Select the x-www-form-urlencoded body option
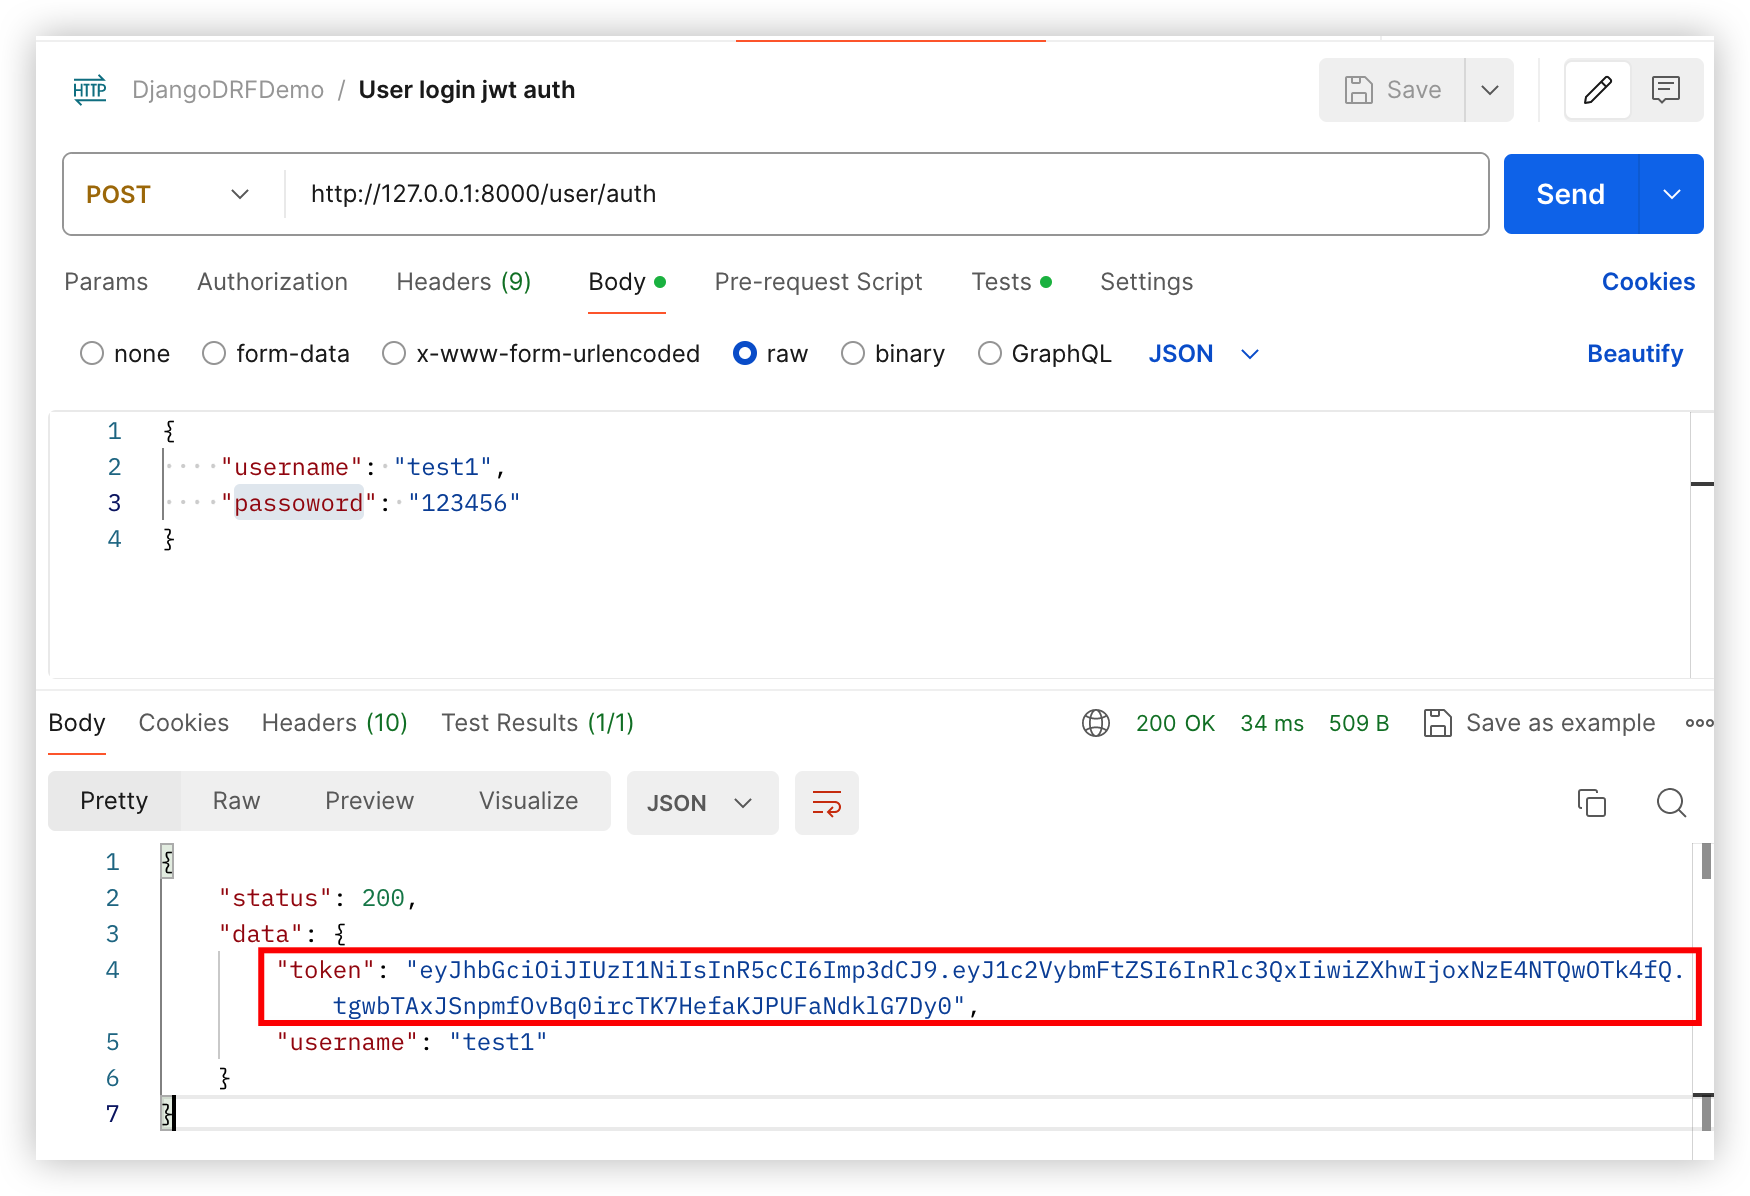 pos(394,354)
